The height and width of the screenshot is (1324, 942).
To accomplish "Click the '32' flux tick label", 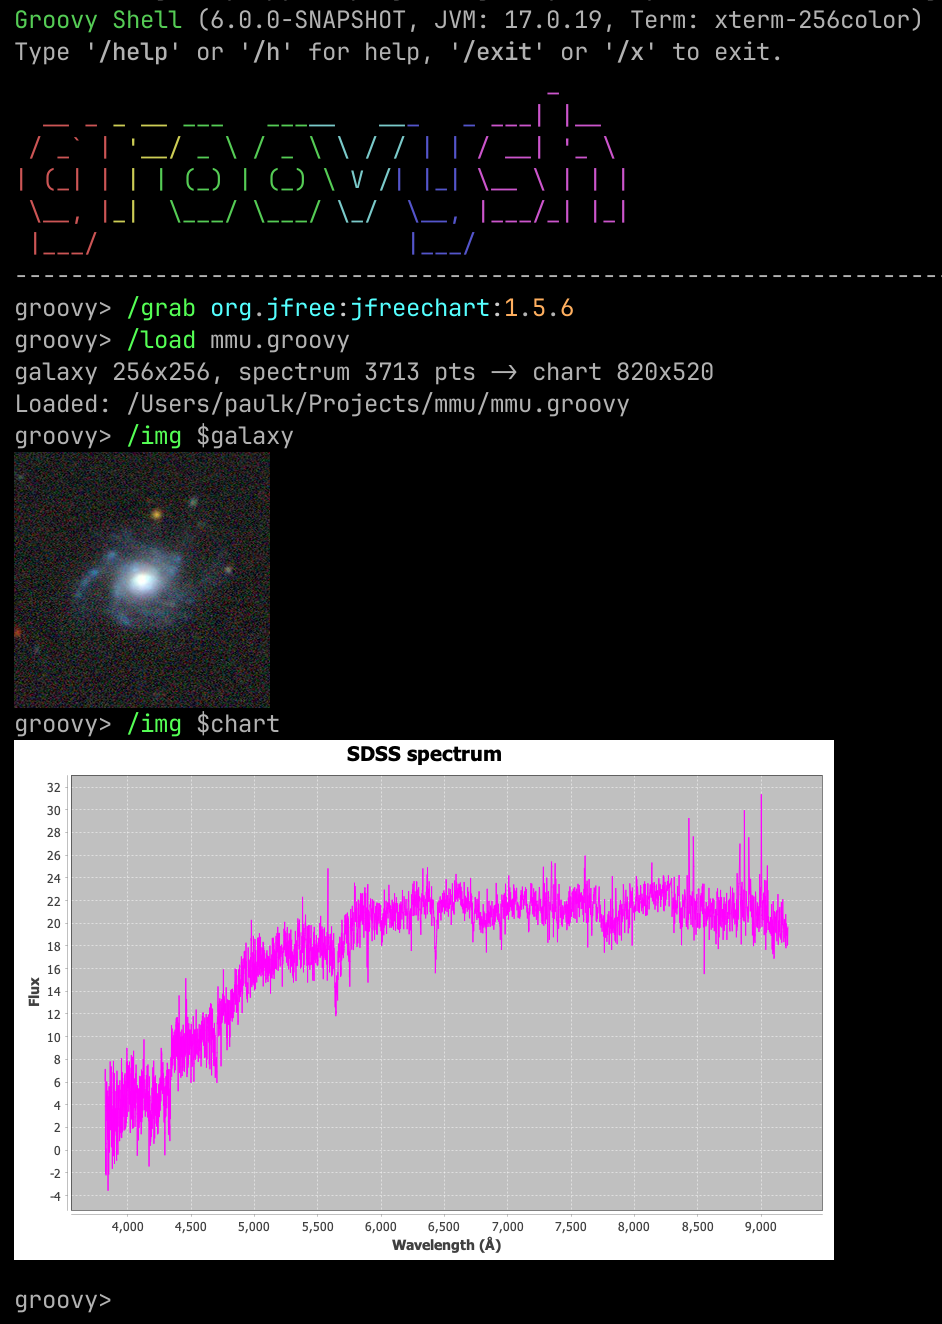I will tap(54, 787).
